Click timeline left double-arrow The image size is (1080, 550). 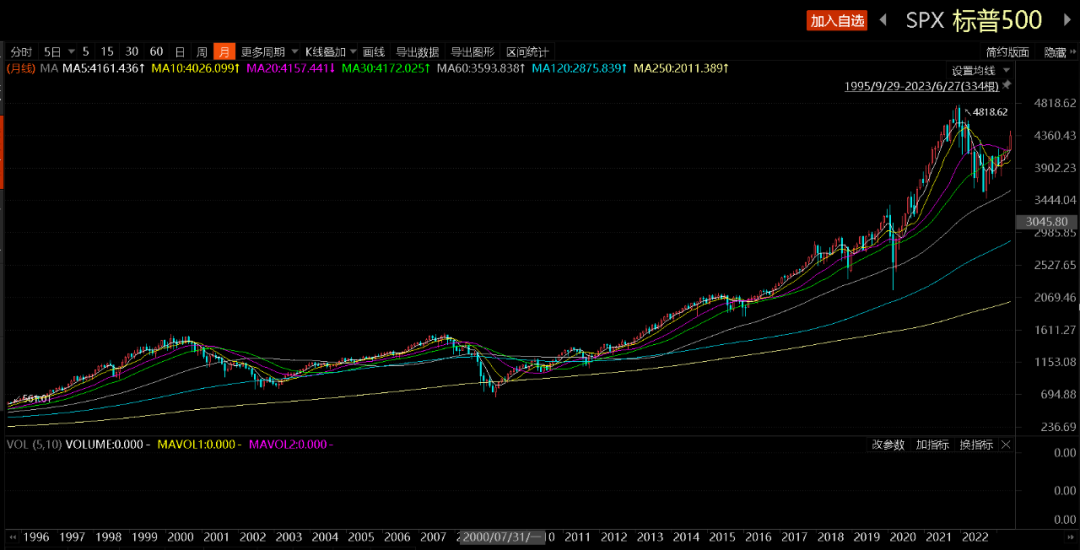pos(12,537)
